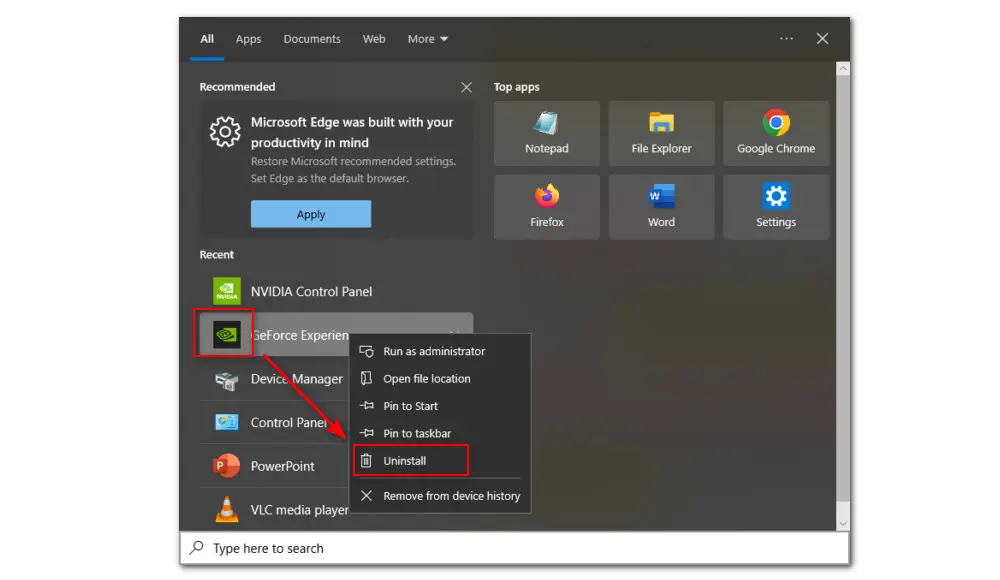The width and height of the screenshot is (1000, 580).
Task: Launch Firefox from Top apps
Action: click(546, 207)
